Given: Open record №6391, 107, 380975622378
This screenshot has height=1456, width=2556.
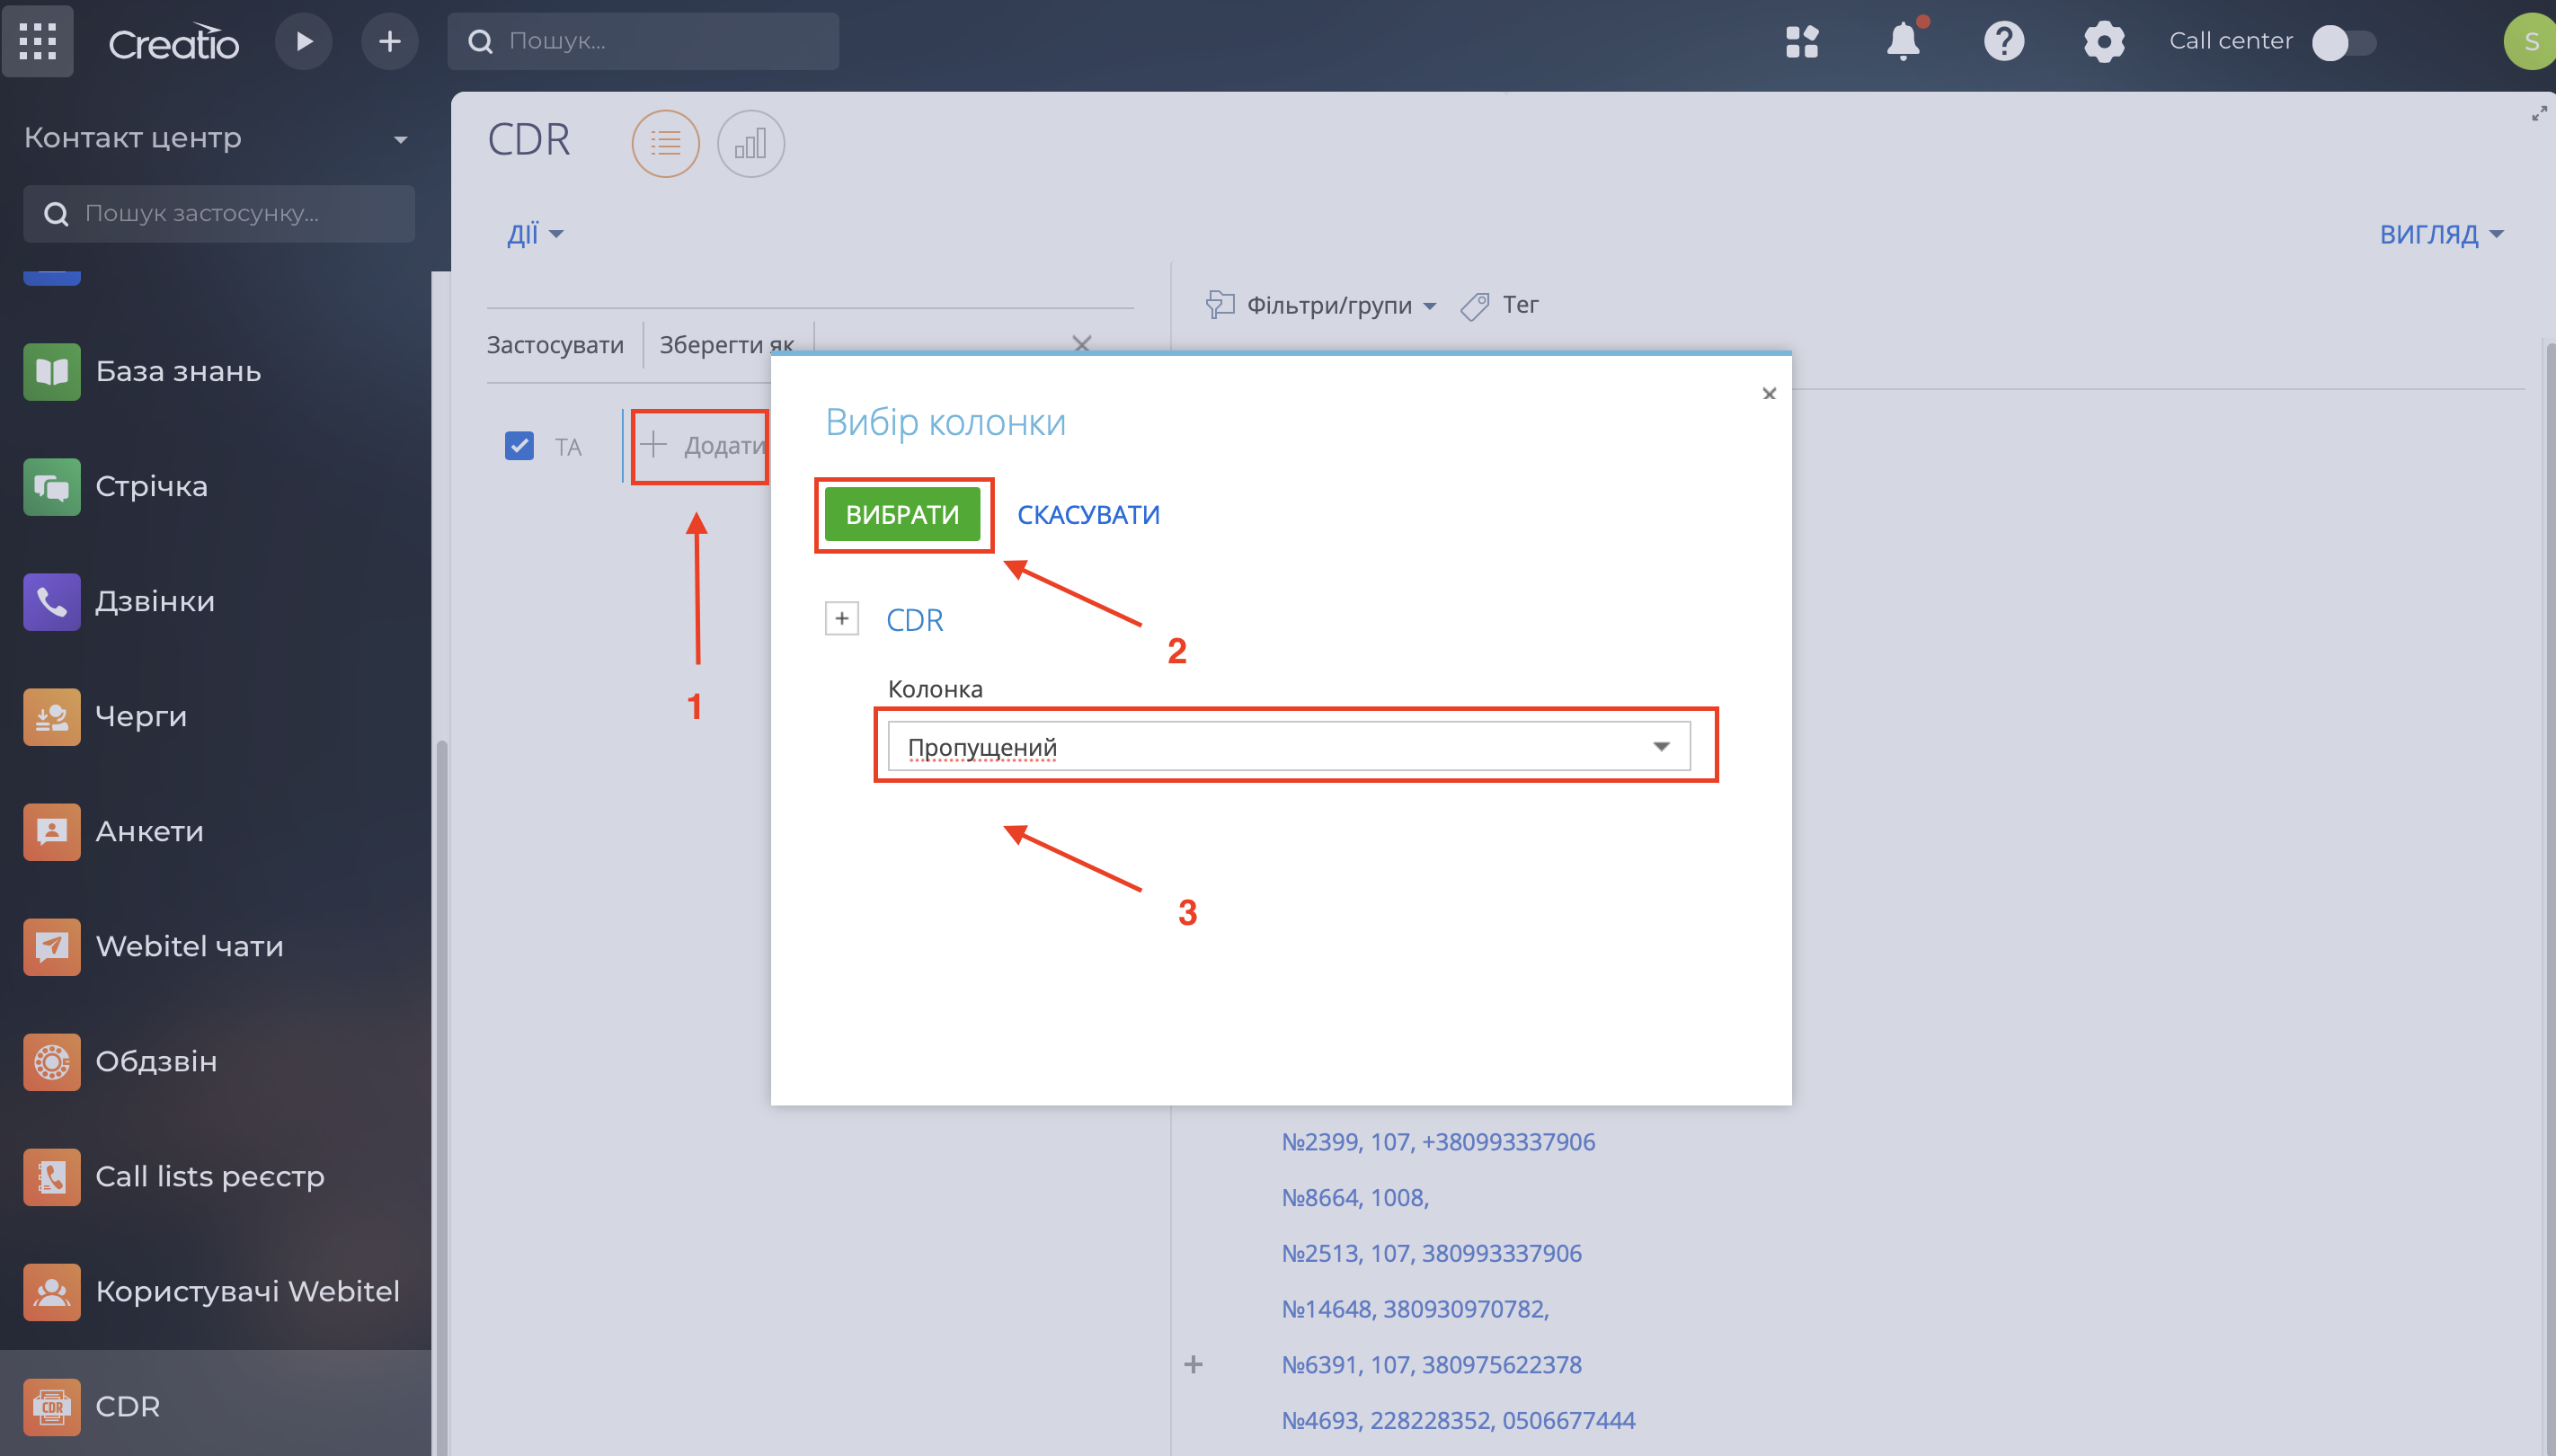Looking at the screenshot, I should [x=1431, y=1365].
